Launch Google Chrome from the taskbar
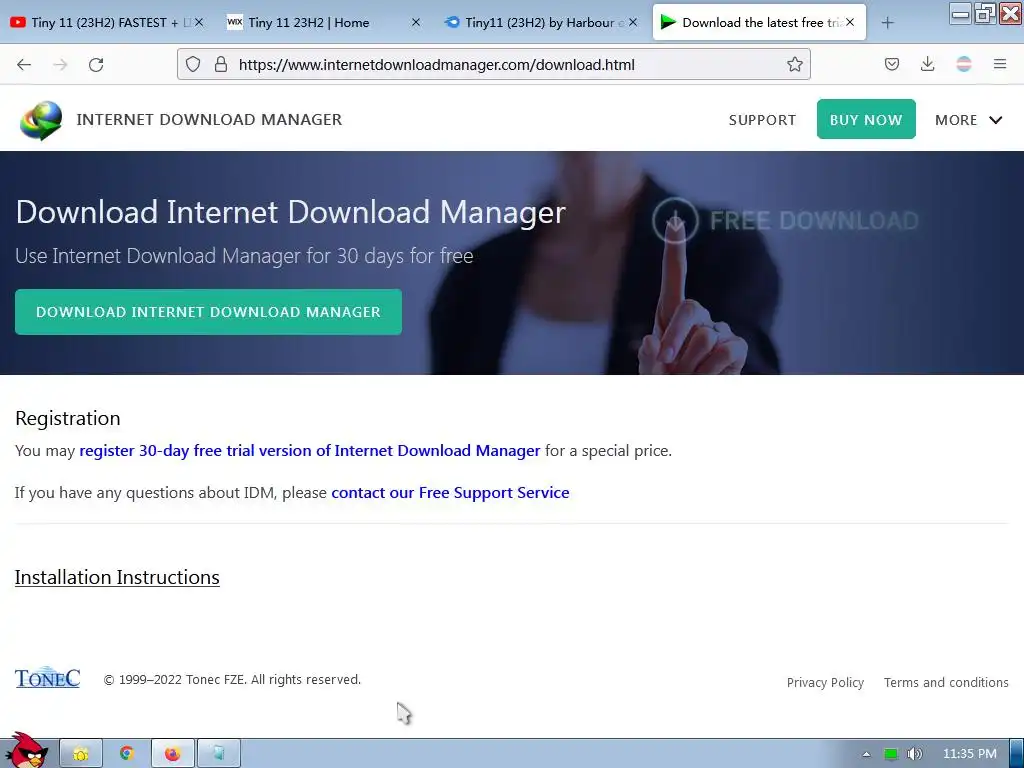1024x768 pixels. pyautogui.click(x=127, y=754)
